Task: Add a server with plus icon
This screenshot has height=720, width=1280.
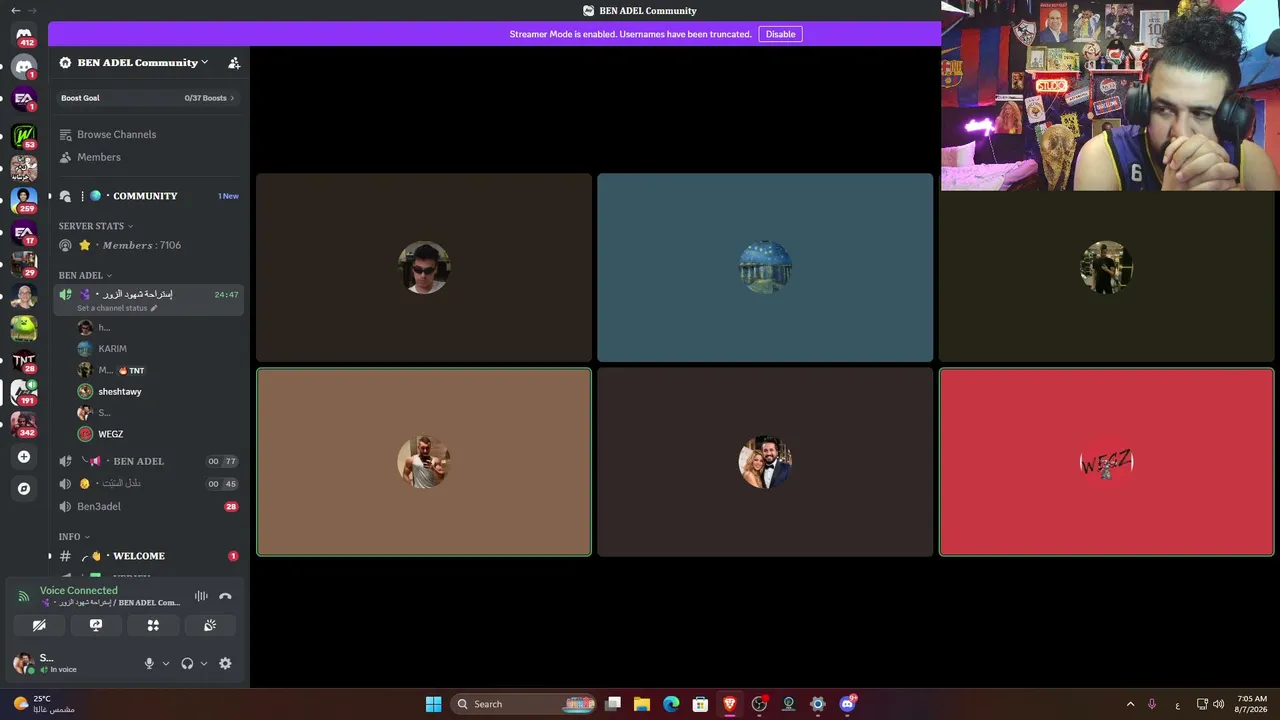Action: (24, 457)
